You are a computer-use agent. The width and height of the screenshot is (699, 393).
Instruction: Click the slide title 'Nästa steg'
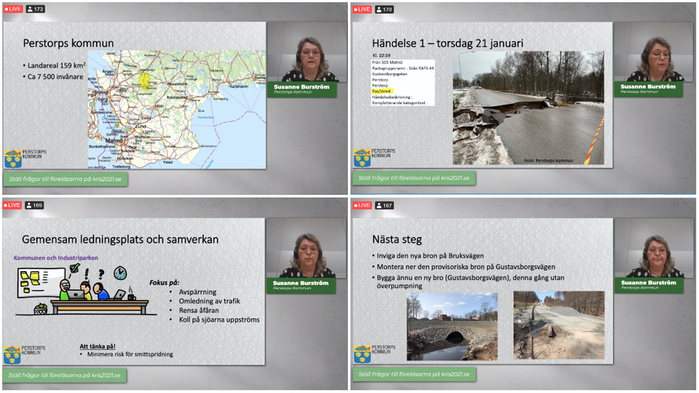(397, 239)
